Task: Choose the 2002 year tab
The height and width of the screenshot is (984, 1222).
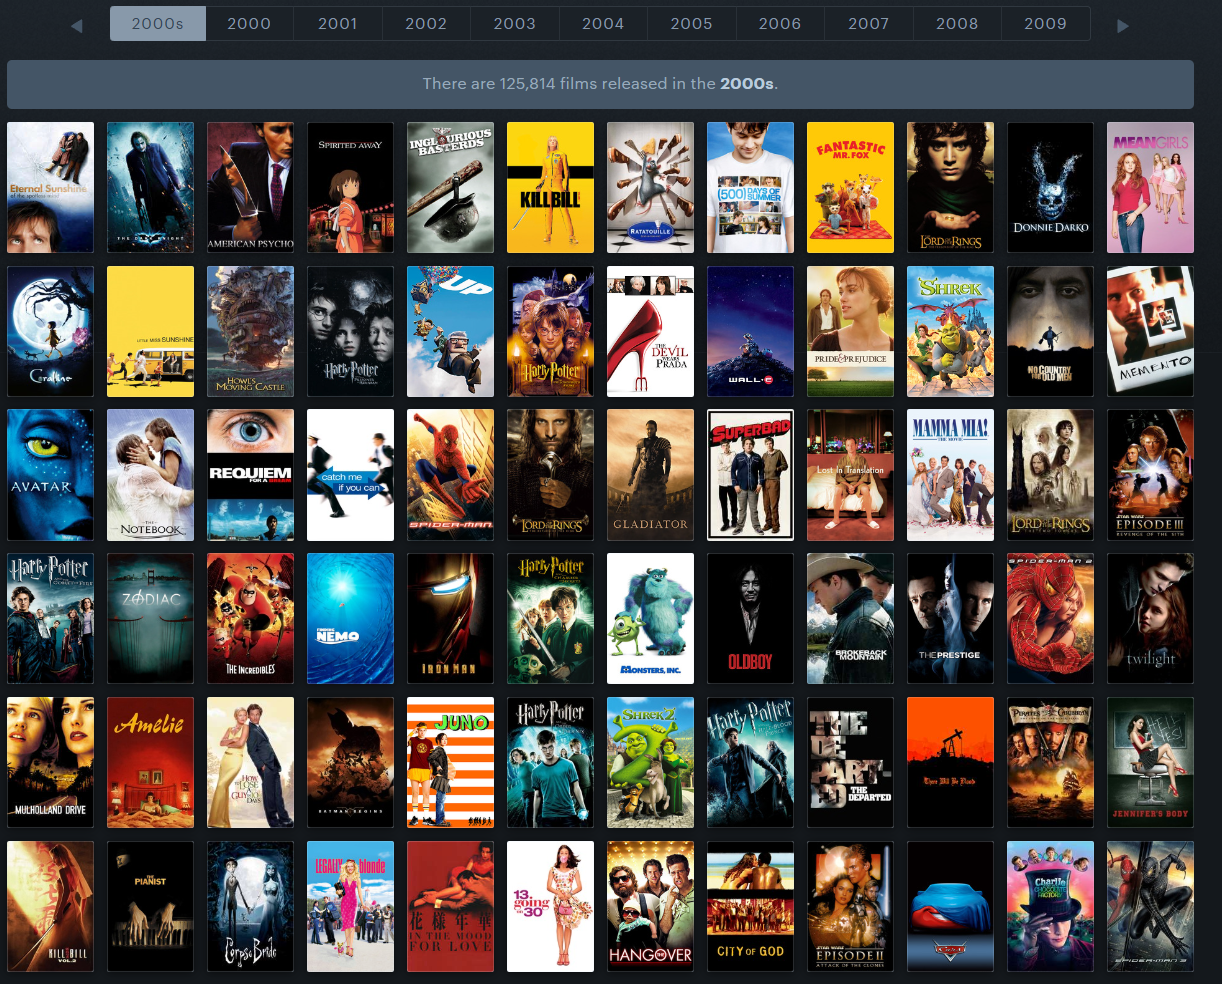Action: (426, 24)
